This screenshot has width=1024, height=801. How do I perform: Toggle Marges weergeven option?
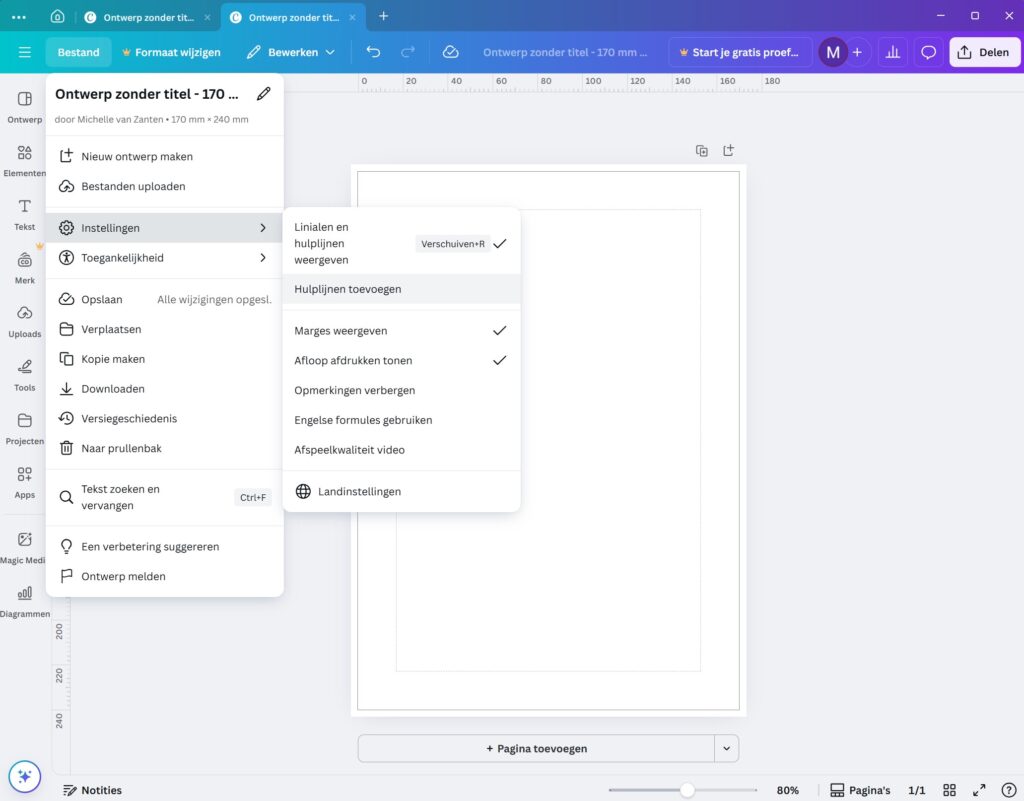[400, 331]
